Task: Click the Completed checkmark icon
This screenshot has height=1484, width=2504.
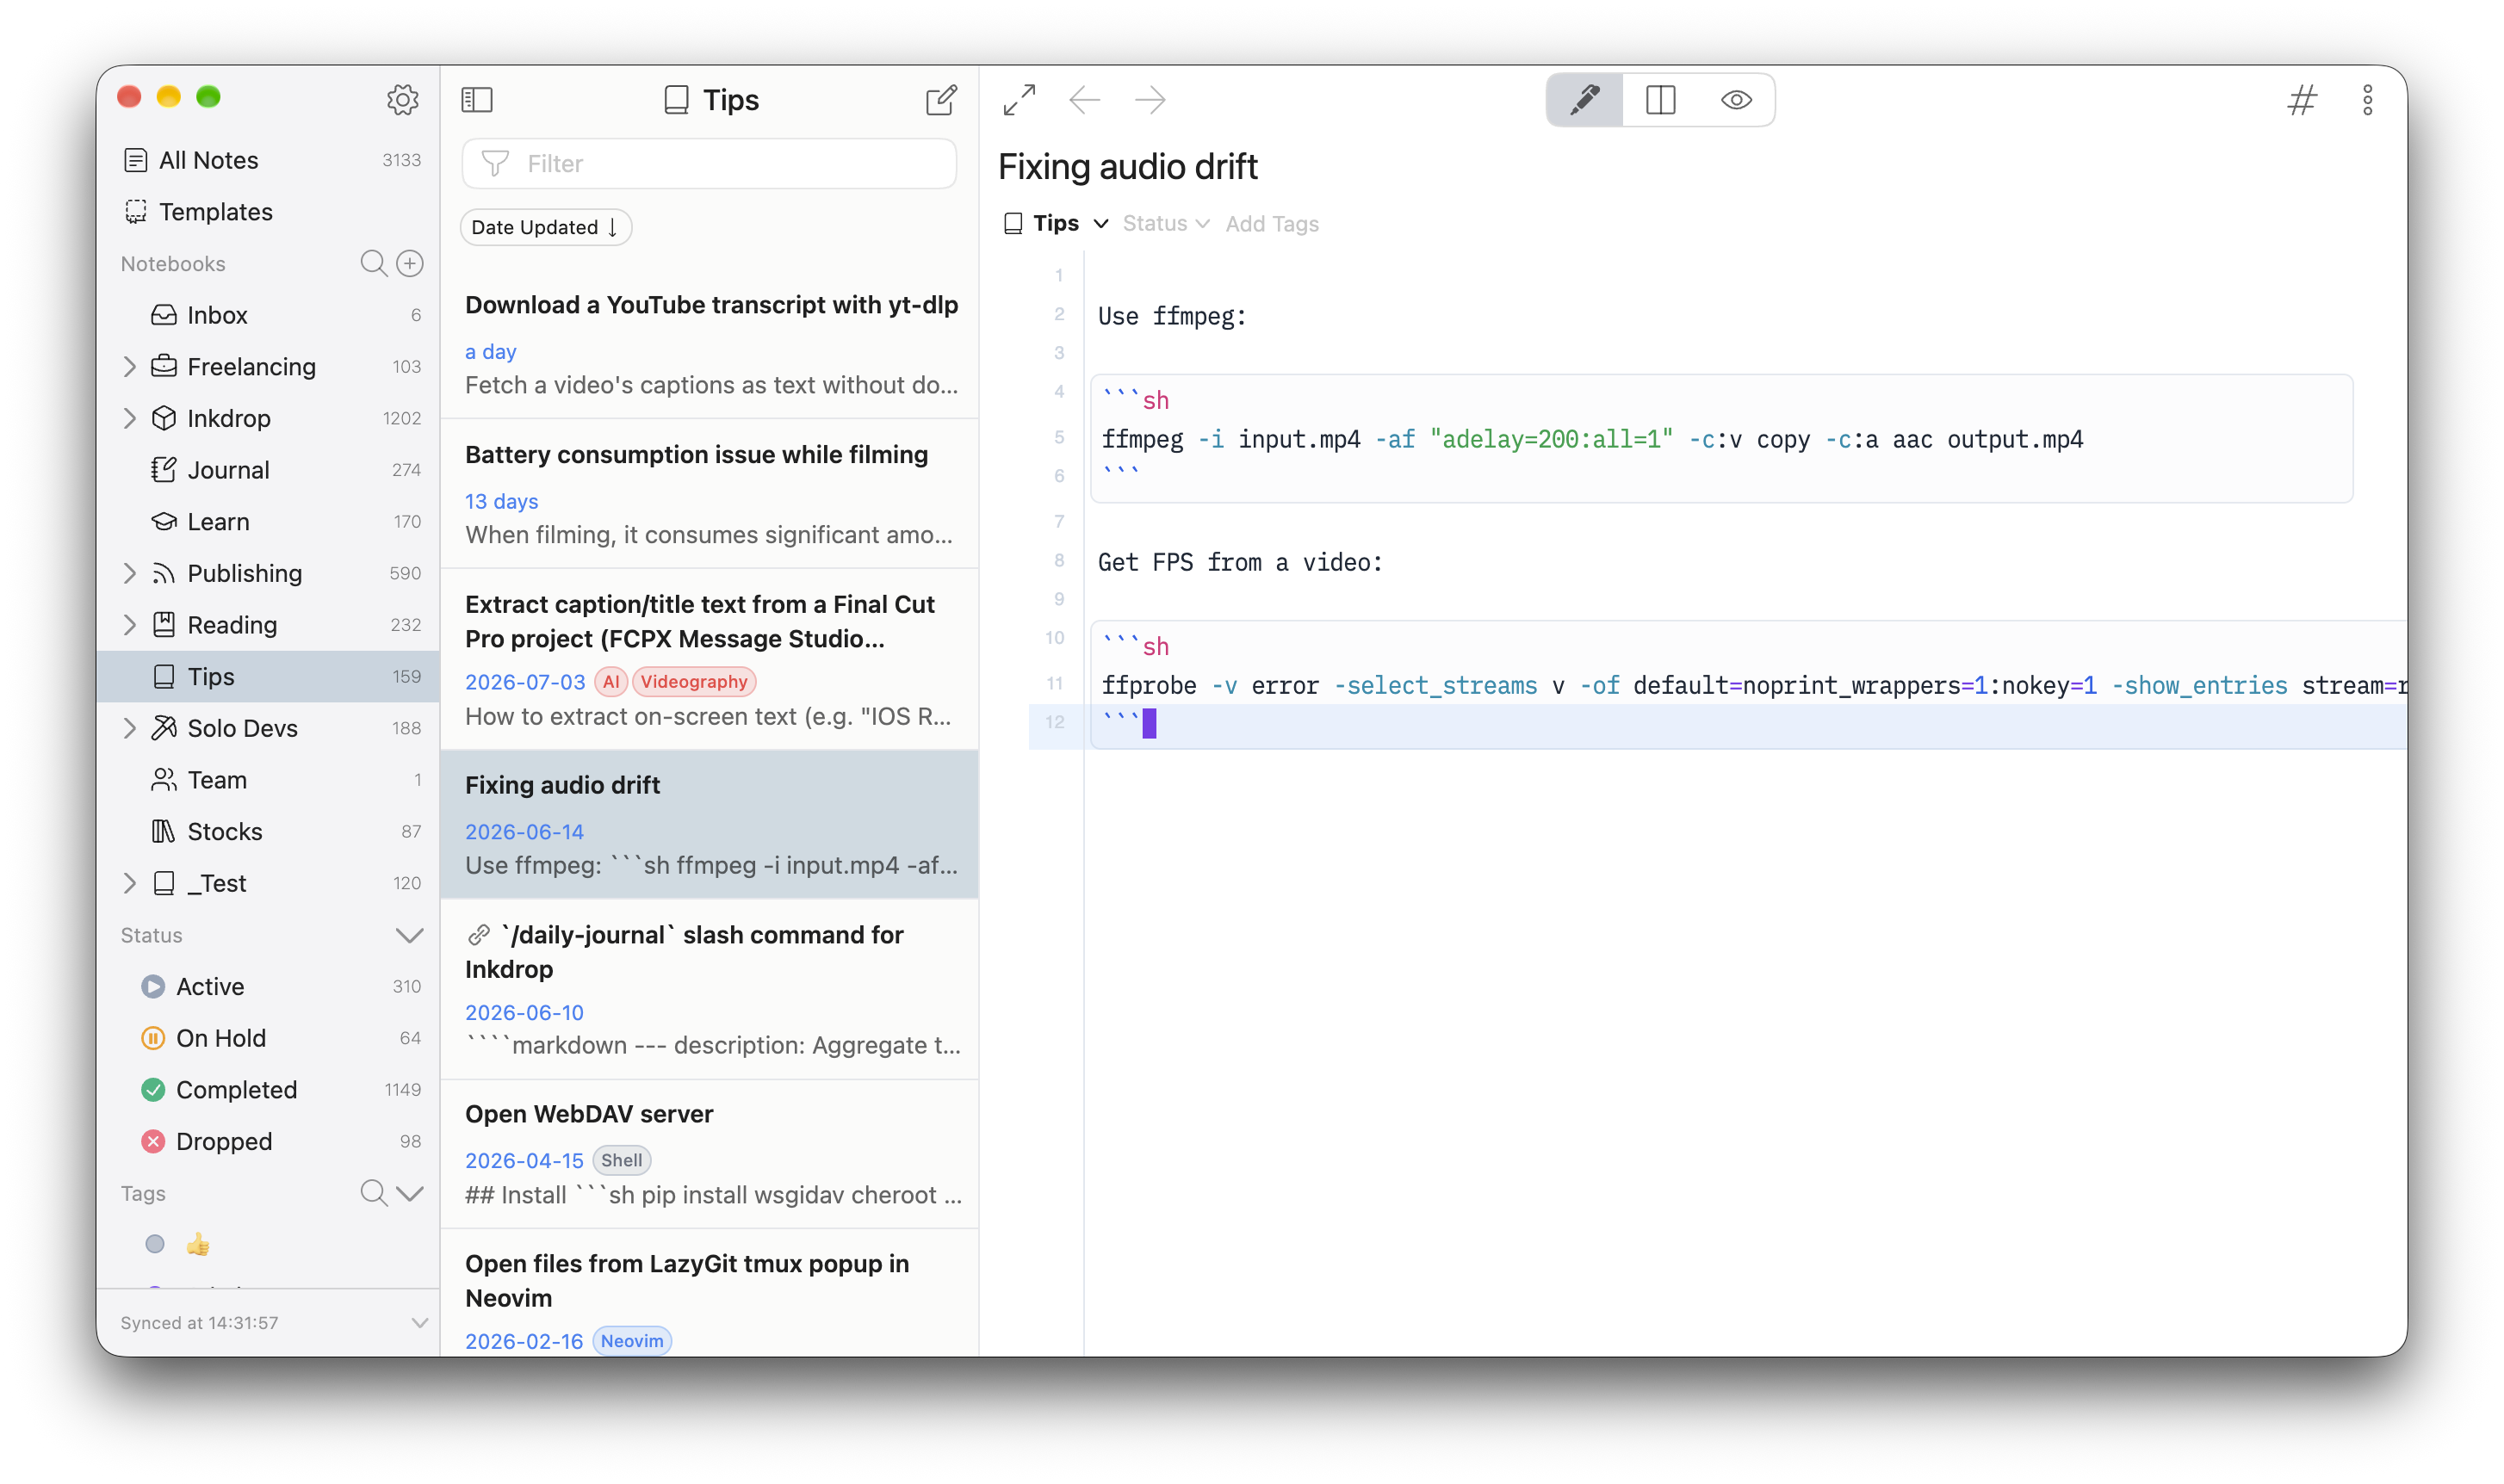Action: click(x=153, y=1089)
